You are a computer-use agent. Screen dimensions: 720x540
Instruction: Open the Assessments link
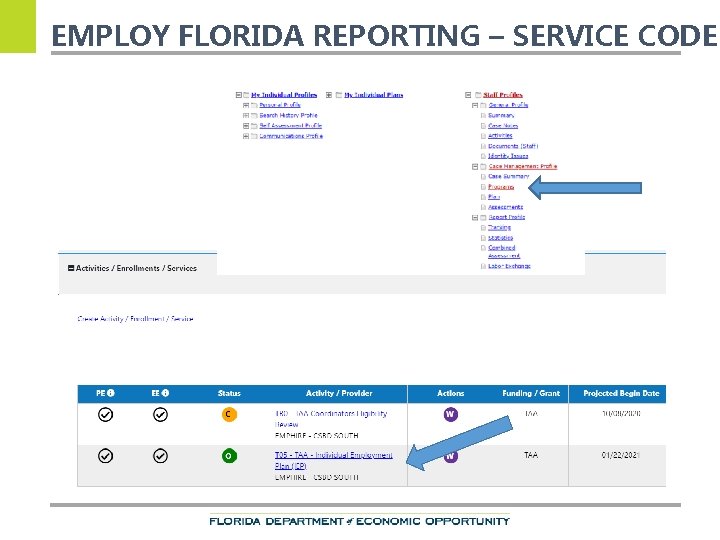(x=505, y=207)
